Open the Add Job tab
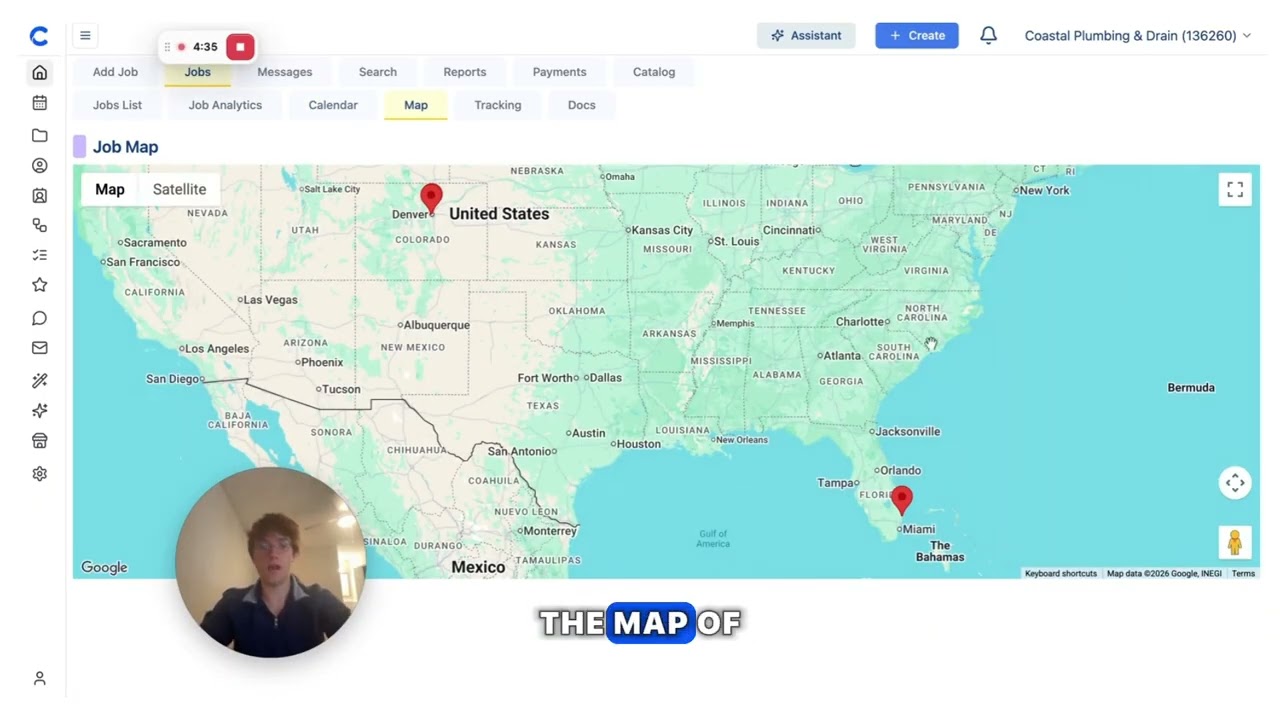 [115, 72]
